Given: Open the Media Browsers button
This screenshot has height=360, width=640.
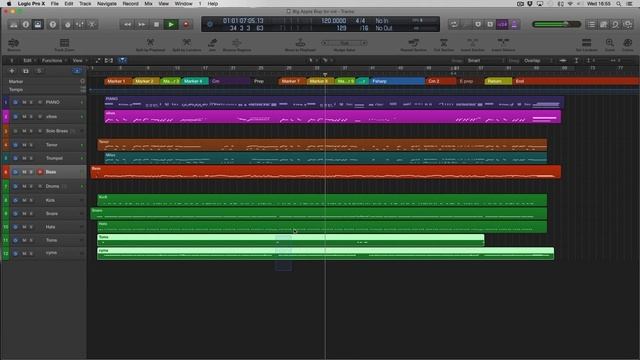Looking at the screenshot, I should click(x=627, y=24).
